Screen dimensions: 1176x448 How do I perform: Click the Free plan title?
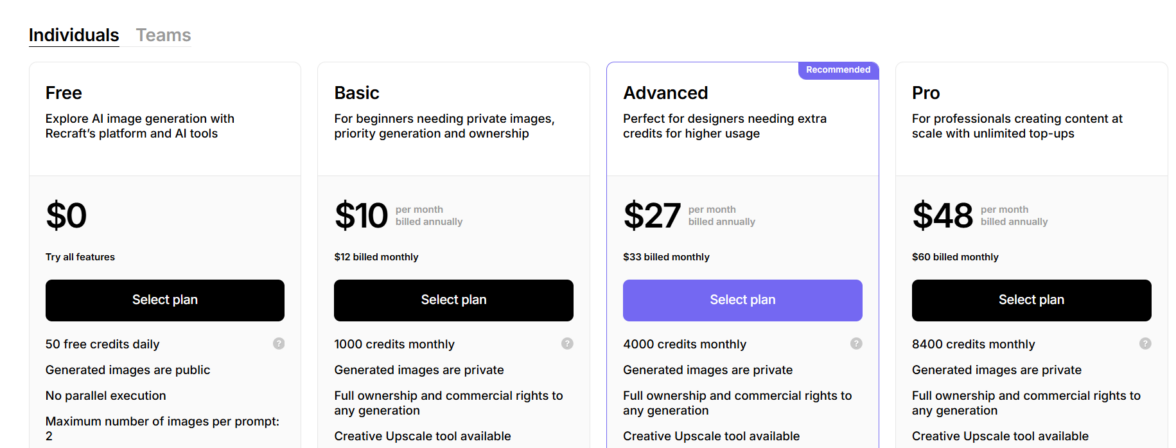pyautogui.click(x=63, y=93)
